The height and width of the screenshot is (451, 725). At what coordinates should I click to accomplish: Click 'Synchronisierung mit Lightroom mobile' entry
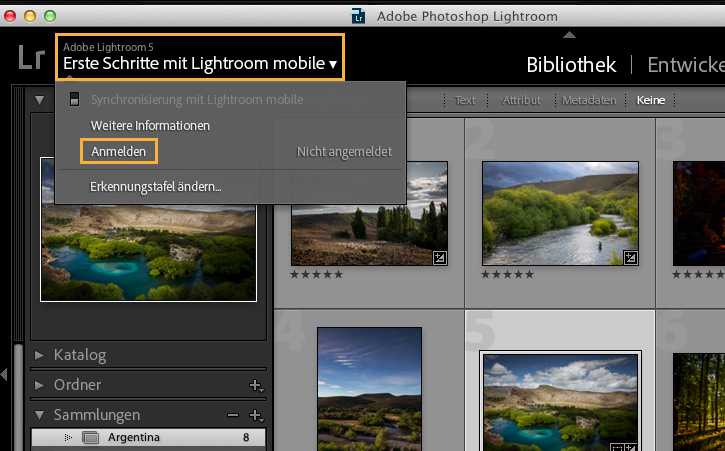[x=197, y=99]
